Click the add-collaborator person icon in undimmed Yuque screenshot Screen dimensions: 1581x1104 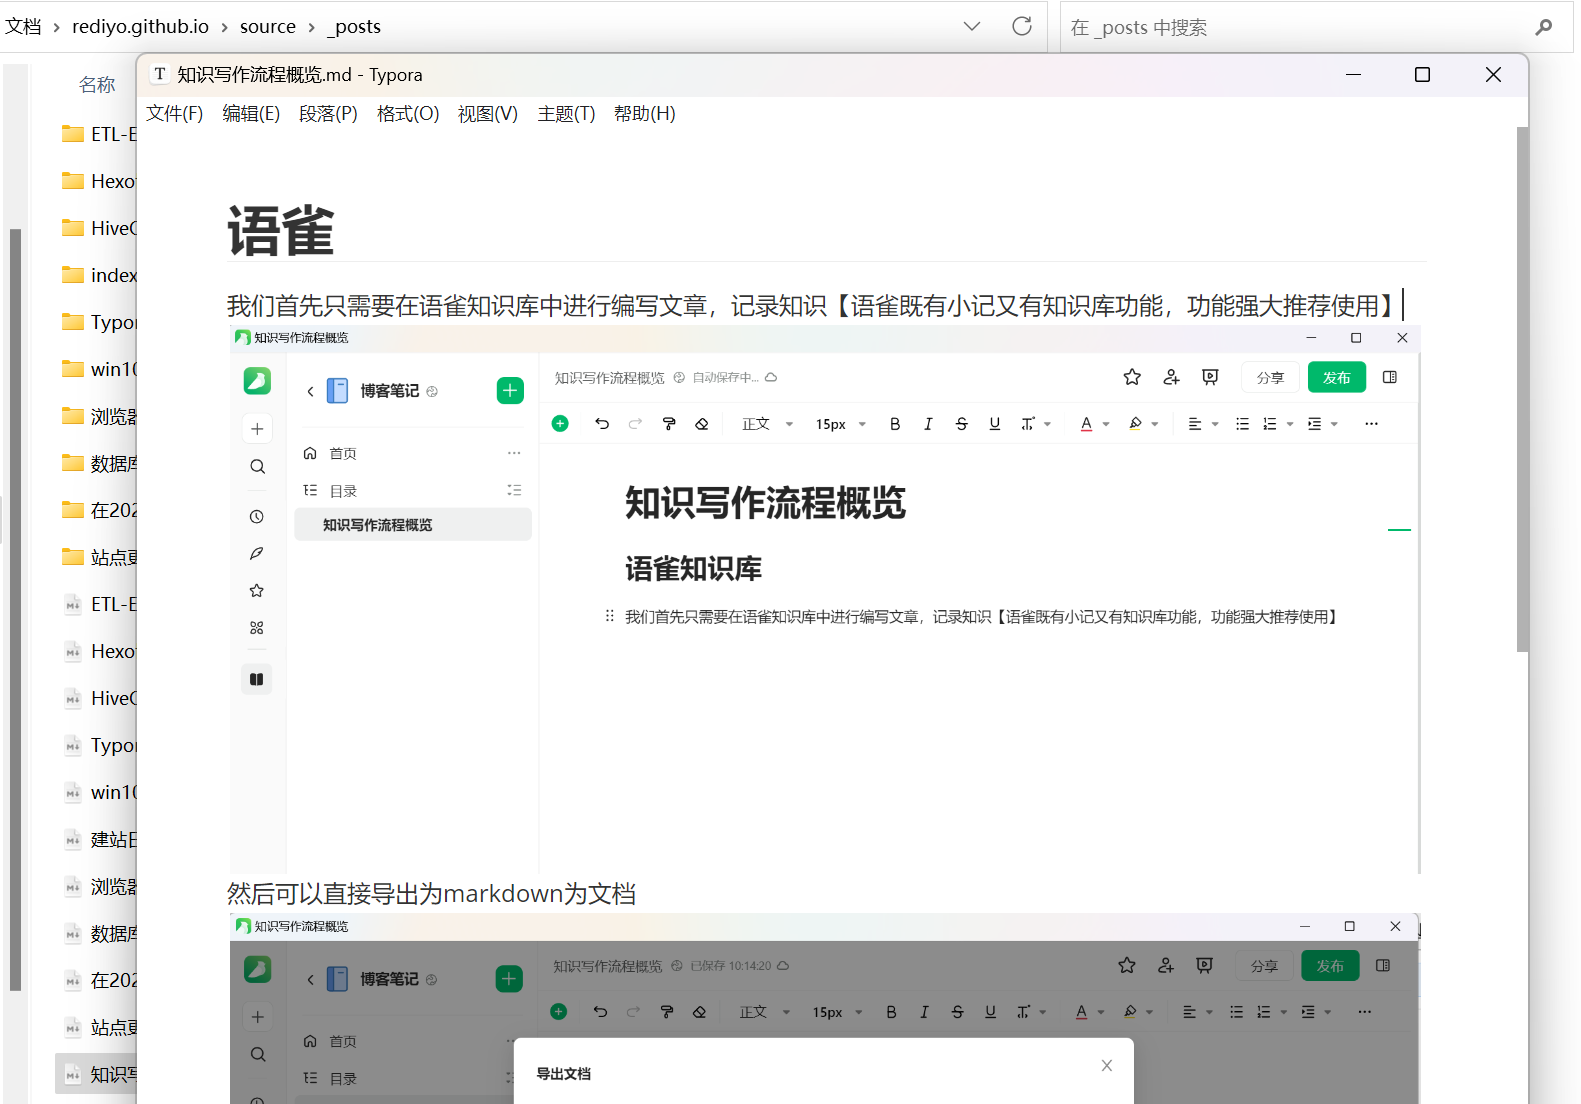pyautogui.click(x=1171, y=377)
